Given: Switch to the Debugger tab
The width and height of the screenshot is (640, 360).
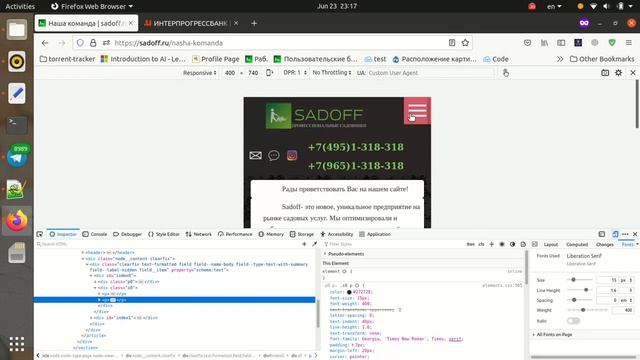Looking at the screenshot, I should [128, 234].
